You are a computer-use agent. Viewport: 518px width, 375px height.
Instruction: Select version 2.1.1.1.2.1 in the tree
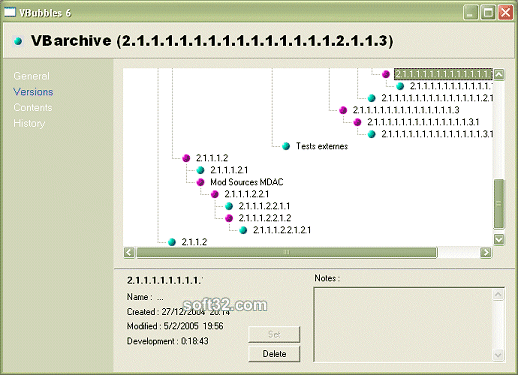pyautogui.click(x=229, y=170)
